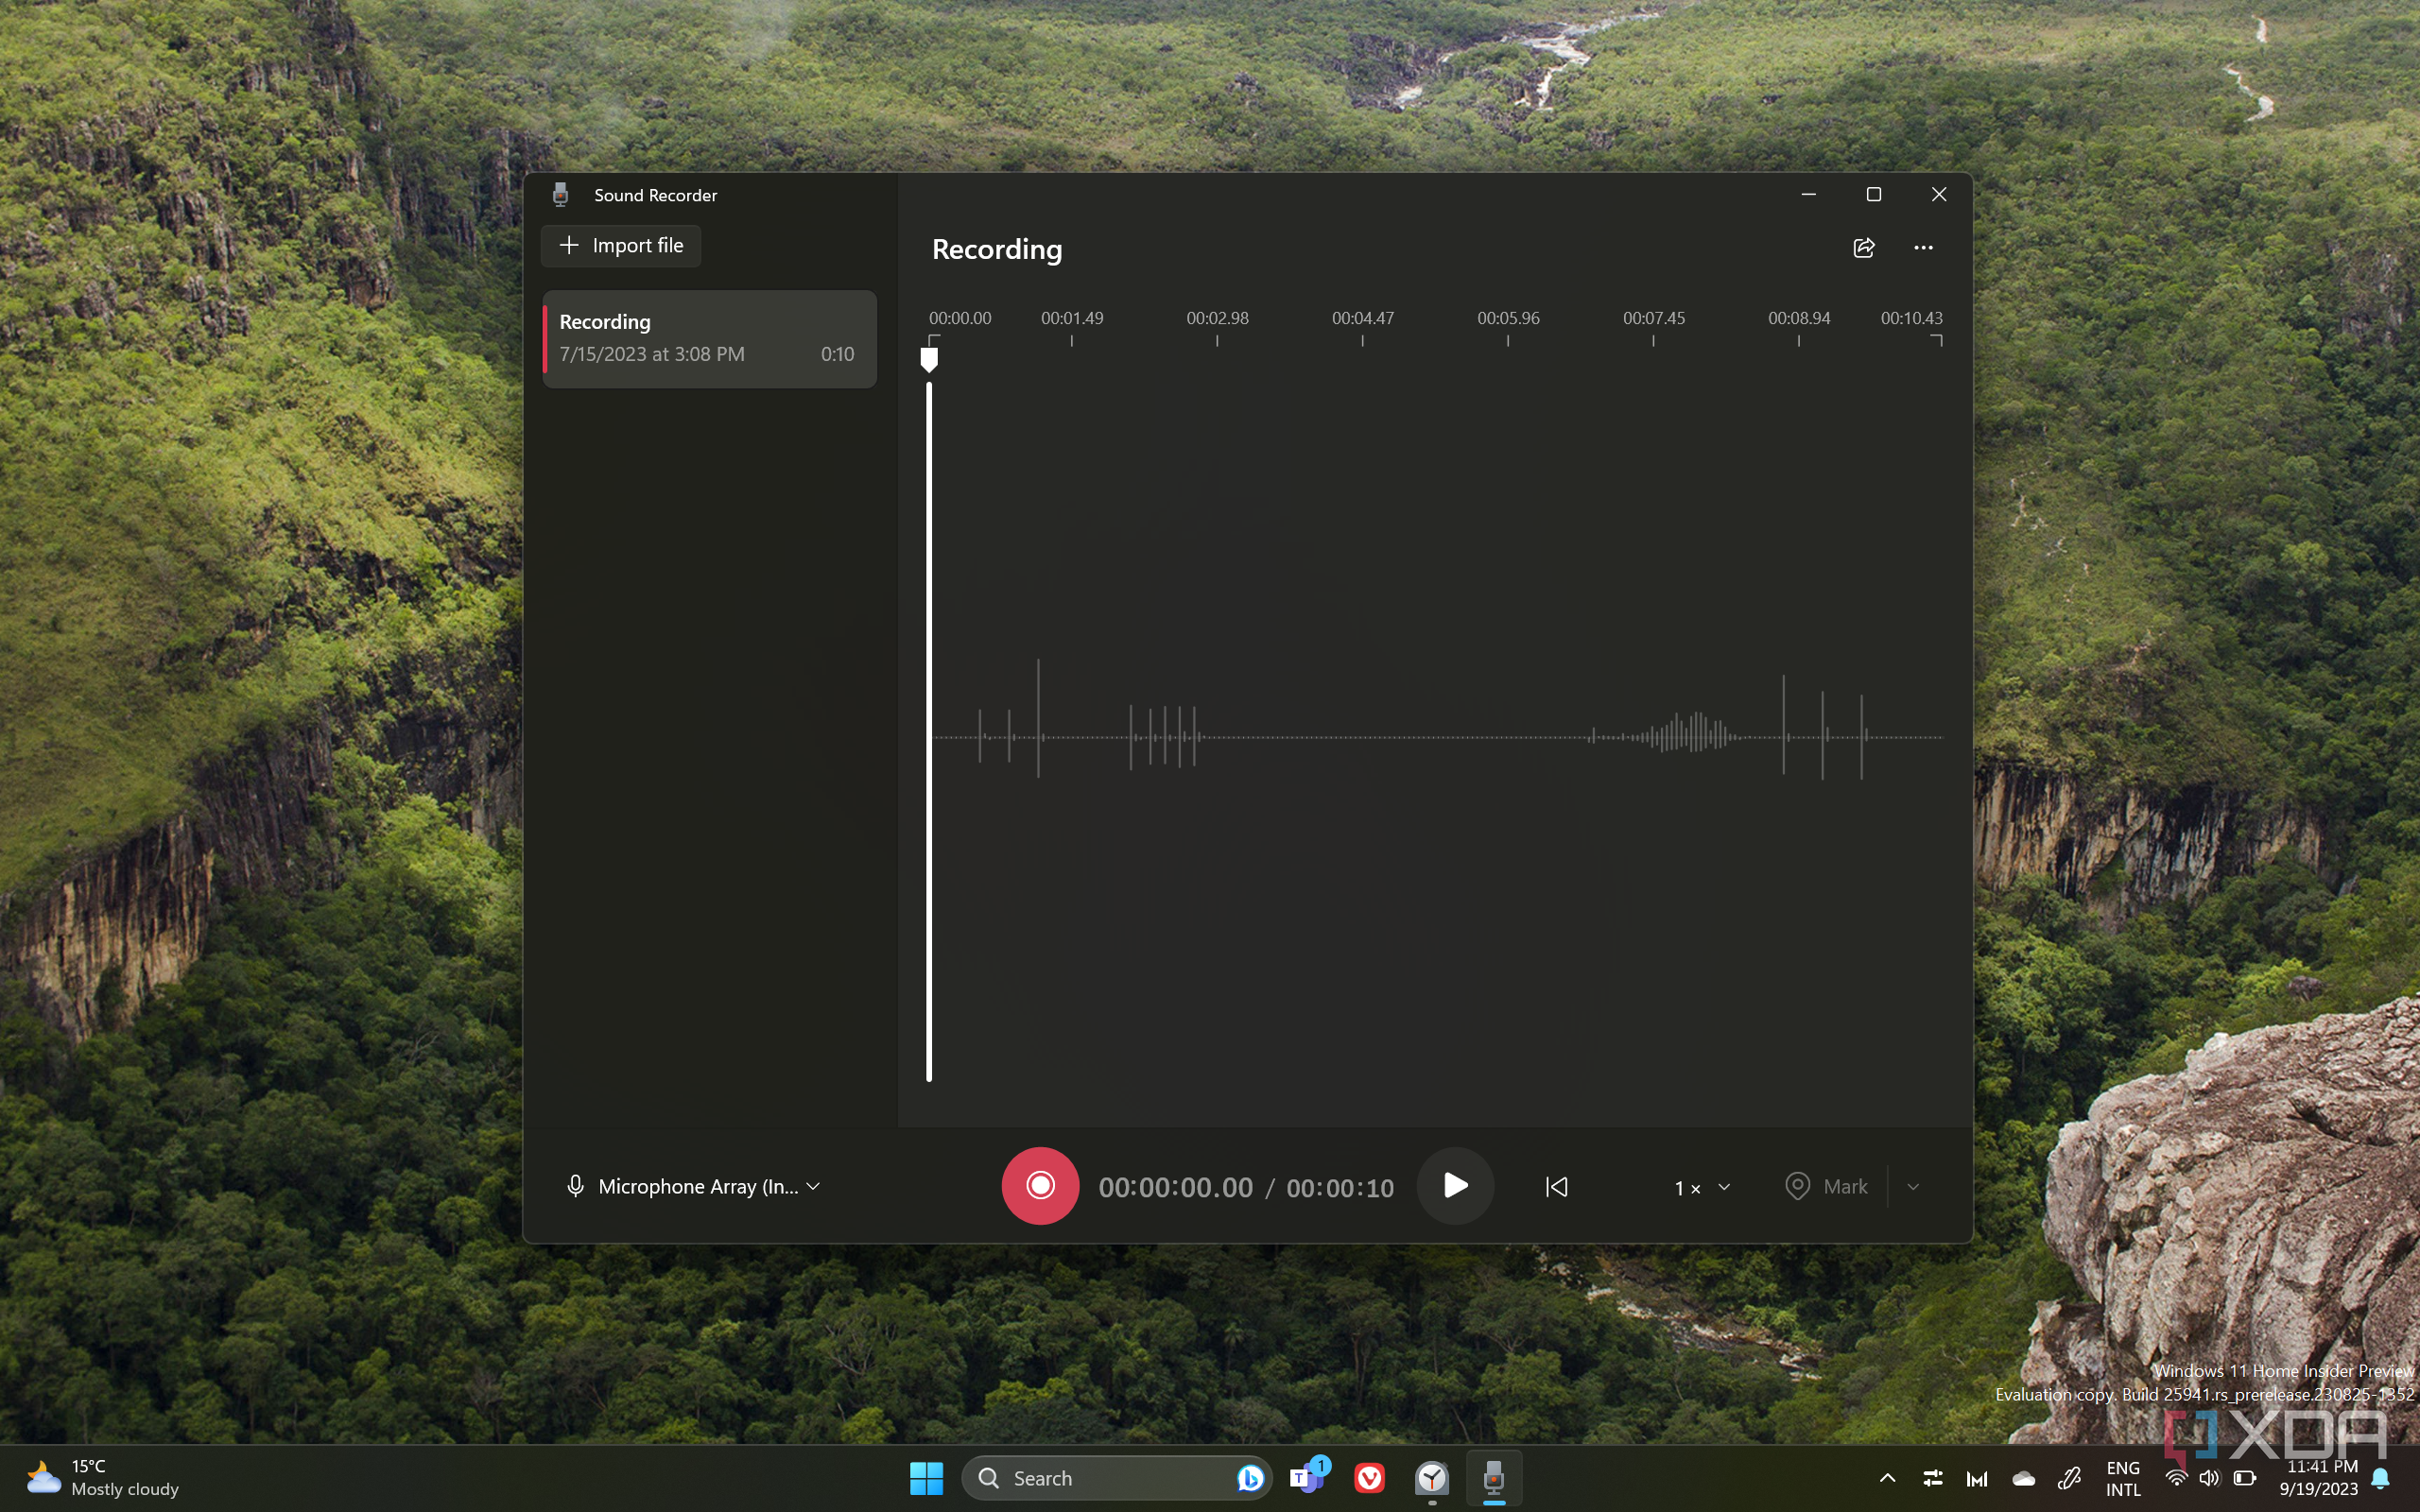Open the Microphone Array input device dropdown
Image resolution: width=2420 pixels, height=1512 pixels.
[694, 1186]
